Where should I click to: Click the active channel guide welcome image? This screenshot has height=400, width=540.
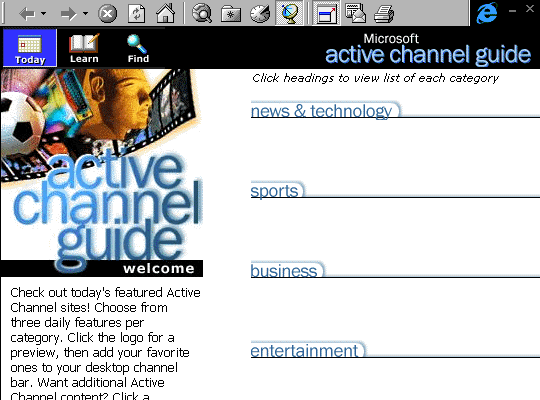pyautogui.click(x=102, y=172)
